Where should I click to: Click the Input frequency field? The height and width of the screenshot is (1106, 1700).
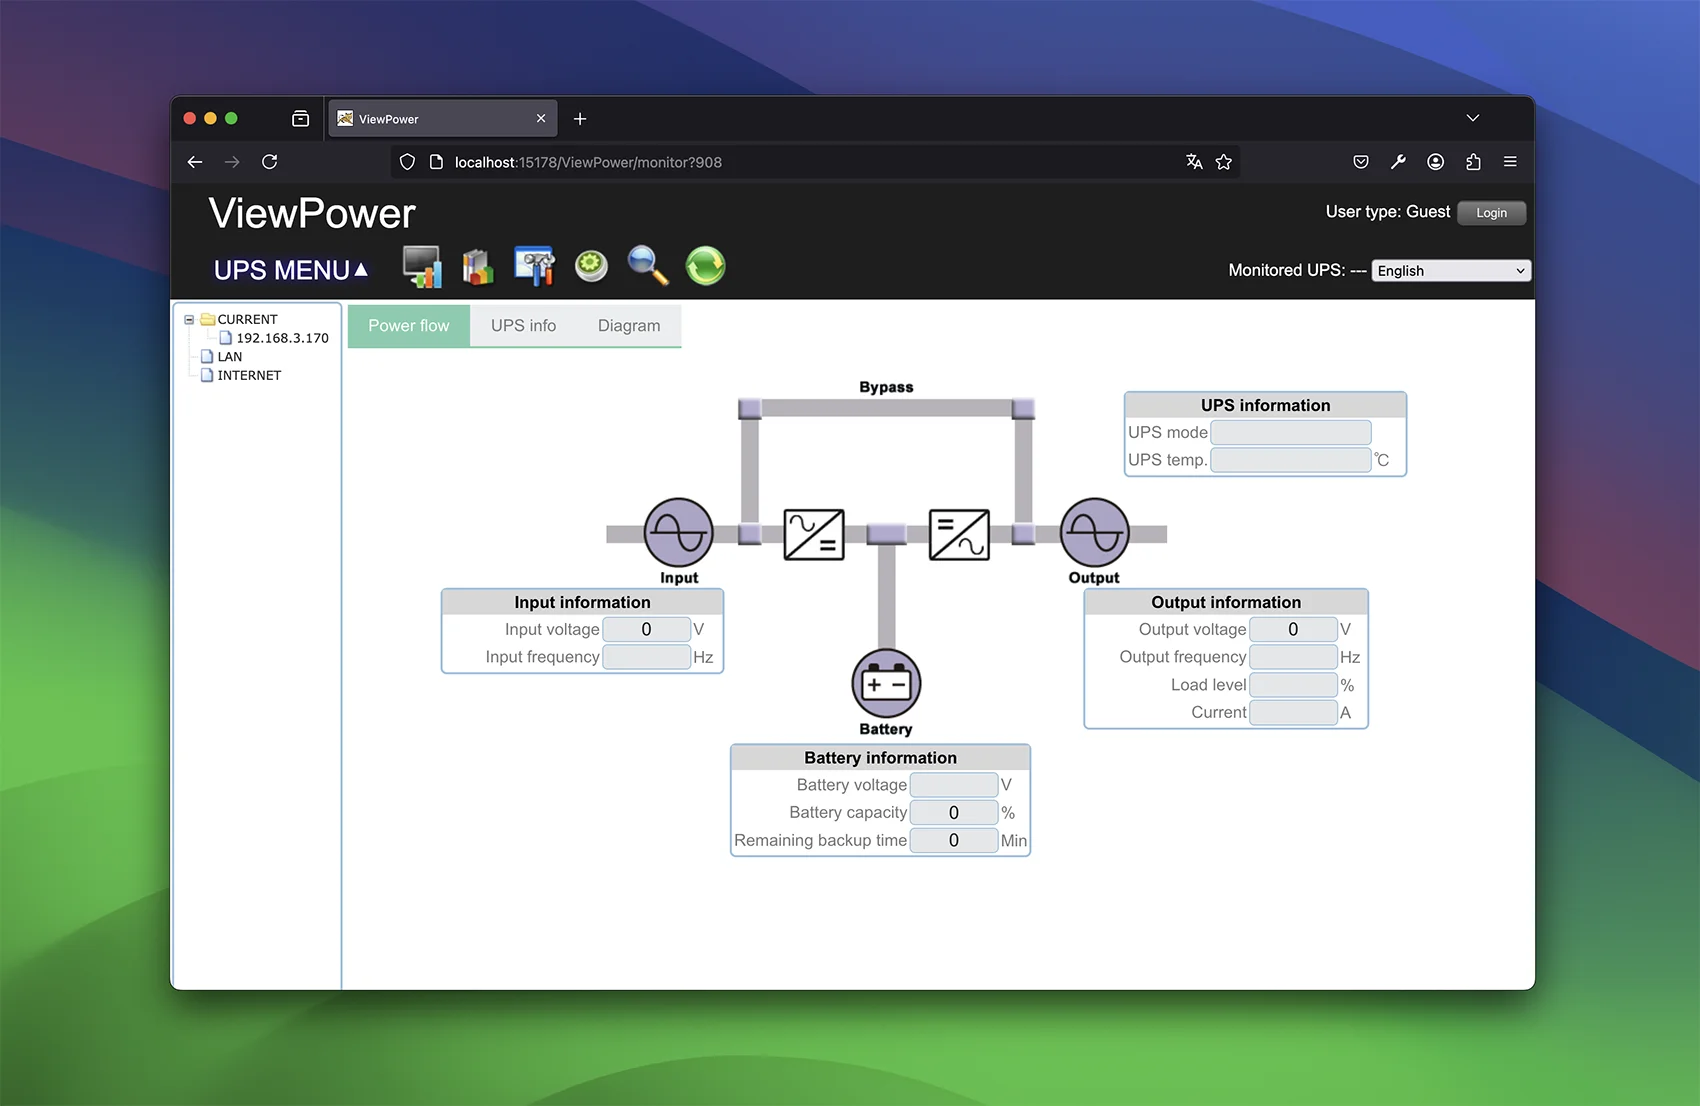(646, 657)
